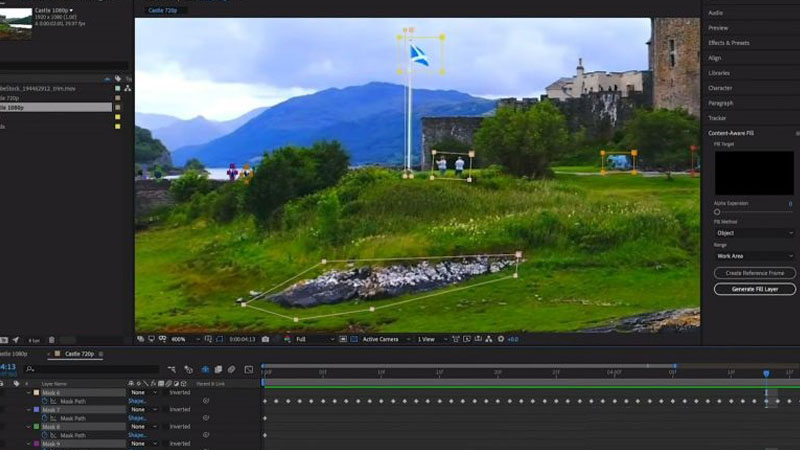The image size is (800, 450).
Task: Click the Create Reference Frame button
Action: (755, 273)
